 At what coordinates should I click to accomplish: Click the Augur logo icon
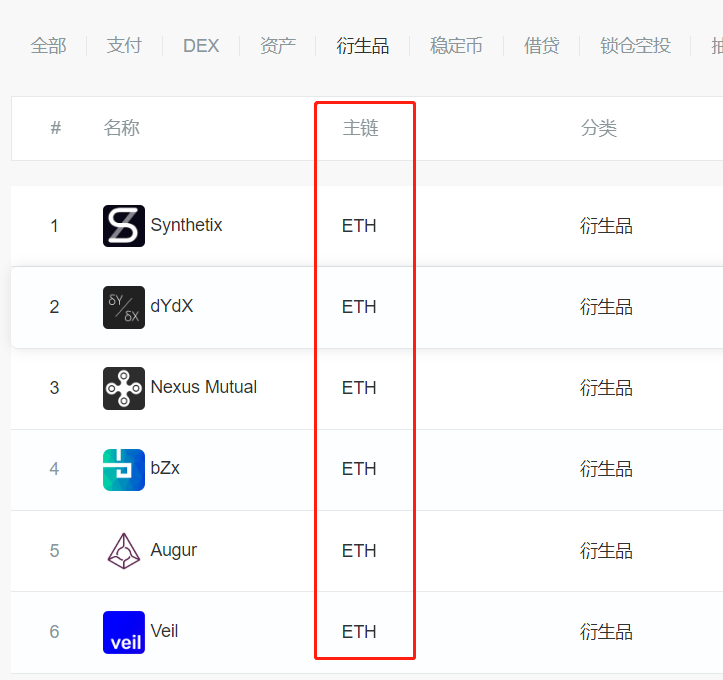point(124,551)
